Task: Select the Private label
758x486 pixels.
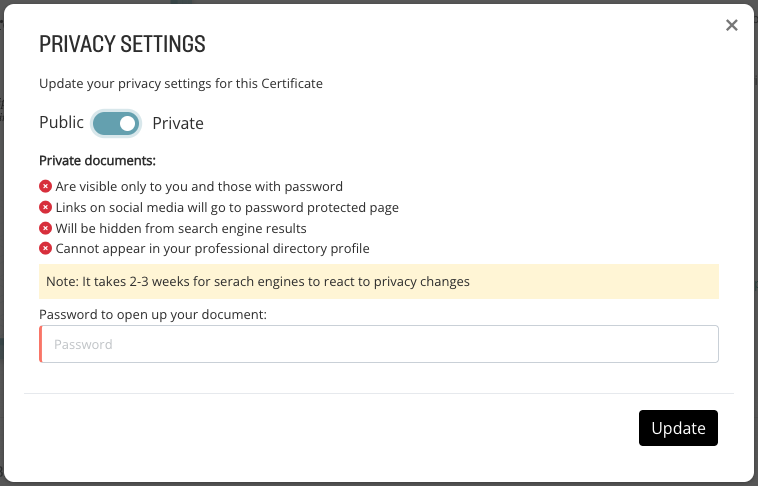Action: 178,123
